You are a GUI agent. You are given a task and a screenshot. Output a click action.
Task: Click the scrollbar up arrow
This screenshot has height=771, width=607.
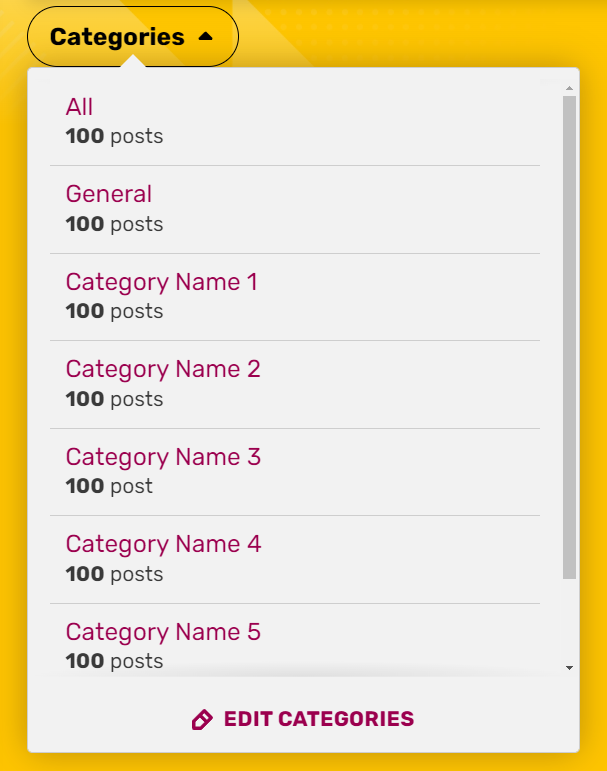coord(569,89)
